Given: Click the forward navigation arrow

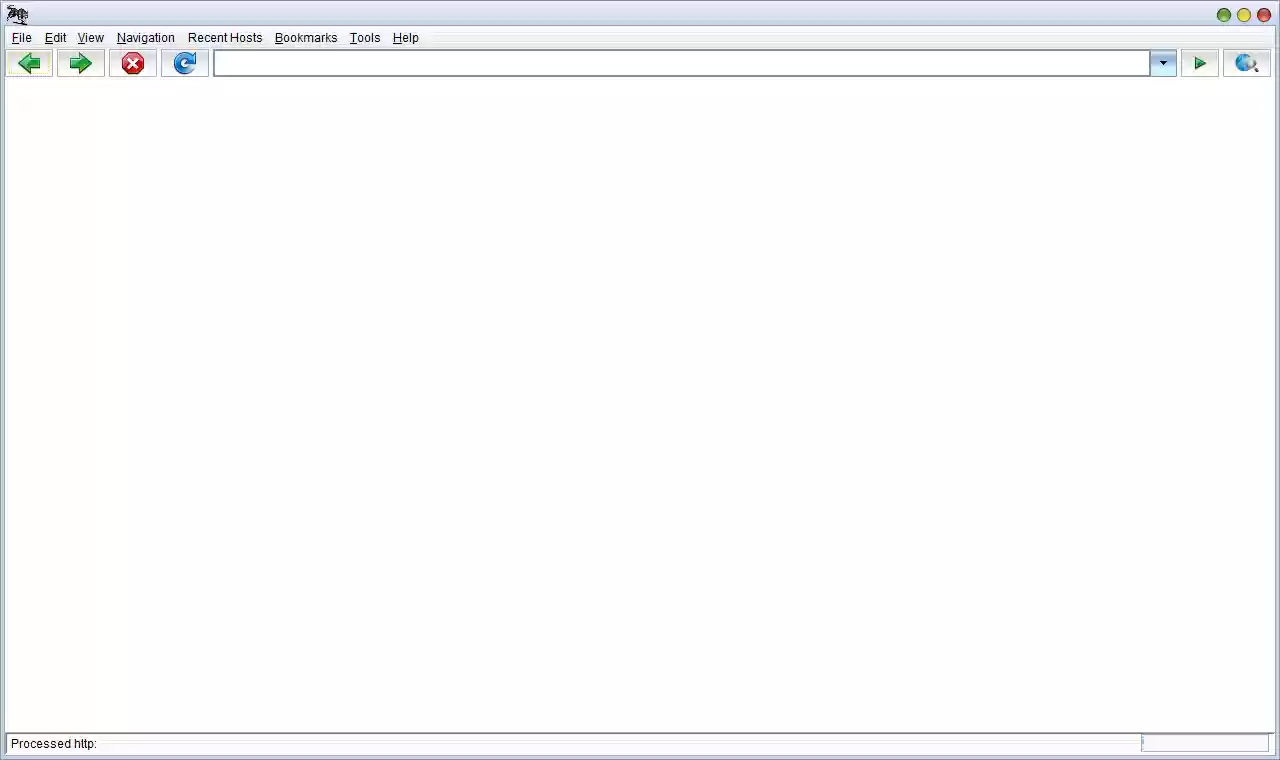Looking at the screenshot, I should point(80,63).
